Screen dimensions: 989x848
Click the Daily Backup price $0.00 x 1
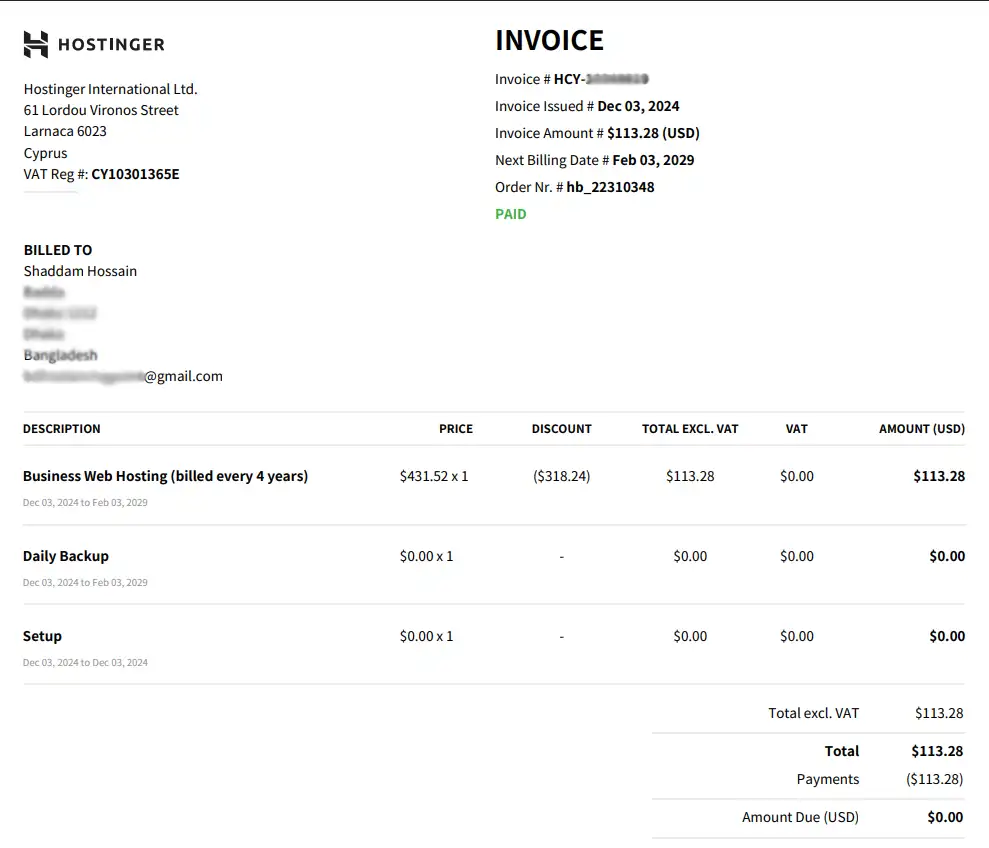(x=426, y=556)
